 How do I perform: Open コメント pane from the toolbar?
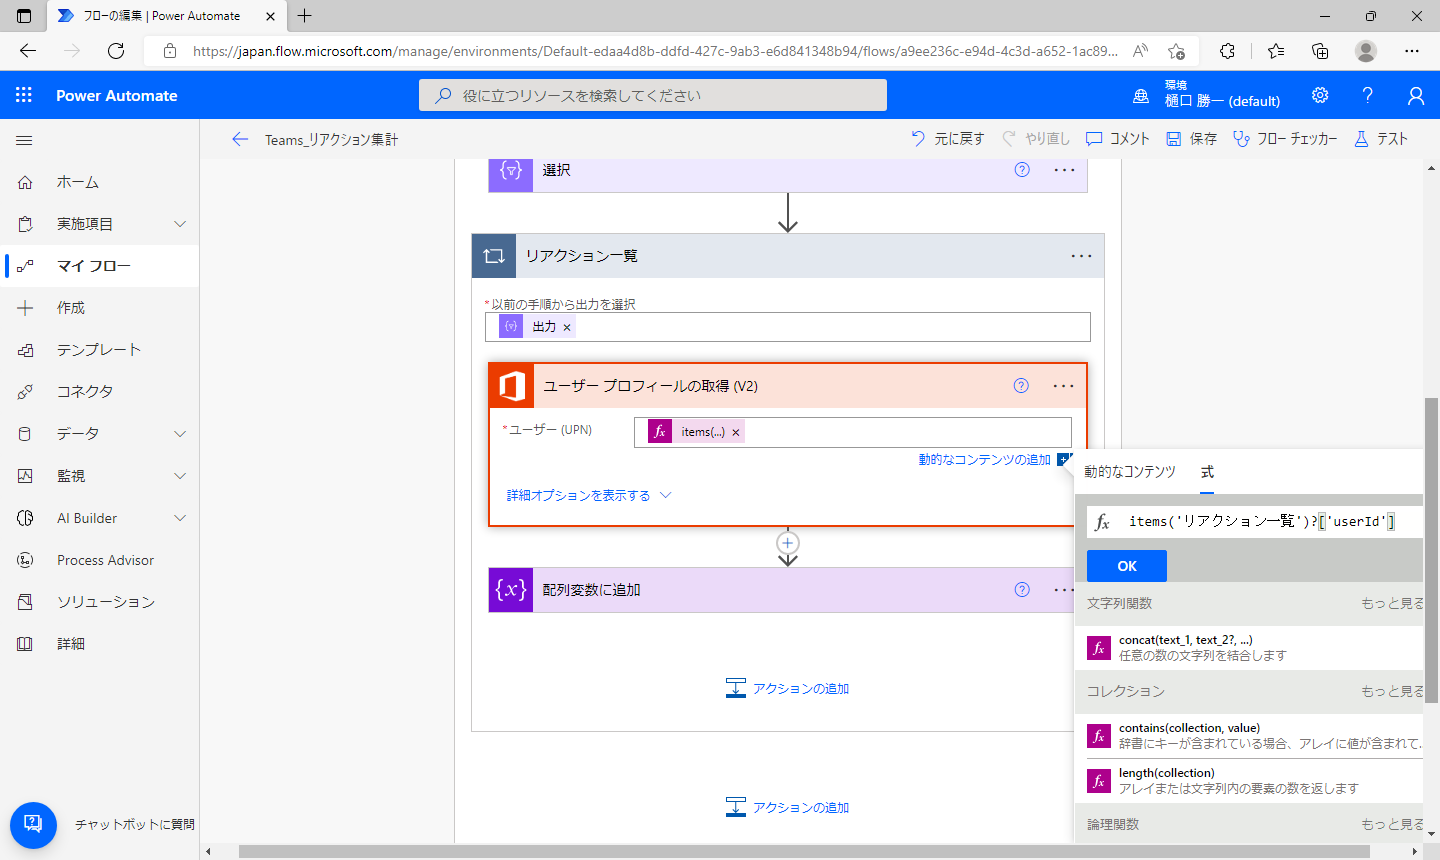[1118, 139]
